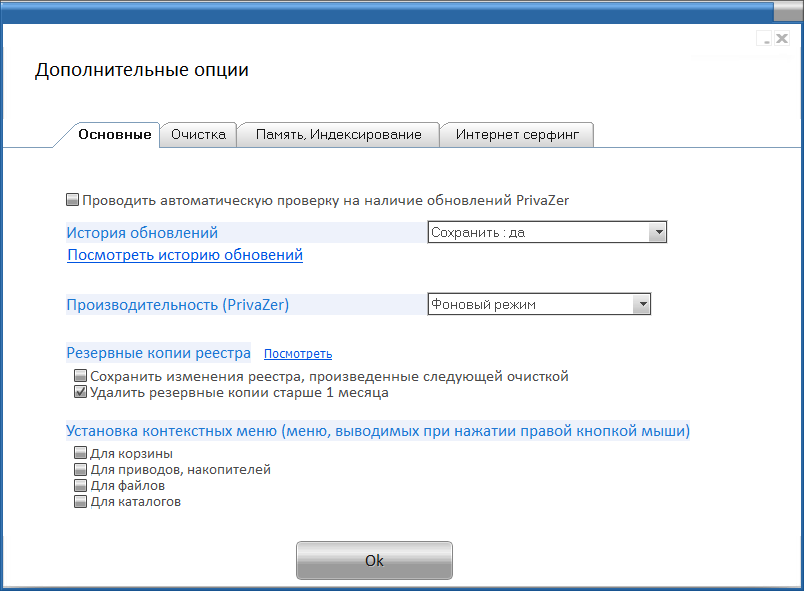Click Посмотреть link next to Резервные копии реестра

298,354
